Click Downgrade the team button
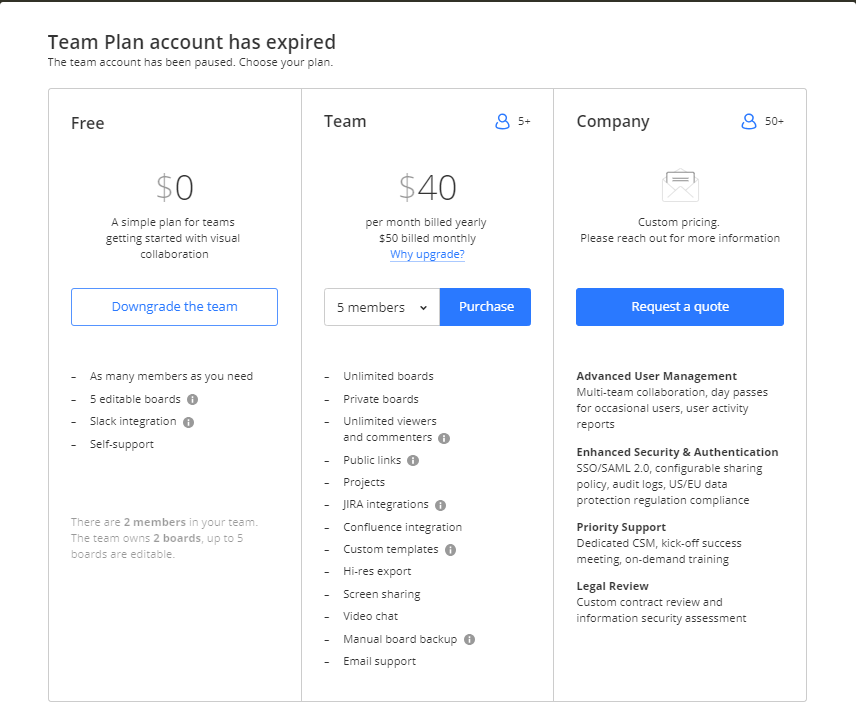Screen dimensions: 856x712 tap(174, 307)
